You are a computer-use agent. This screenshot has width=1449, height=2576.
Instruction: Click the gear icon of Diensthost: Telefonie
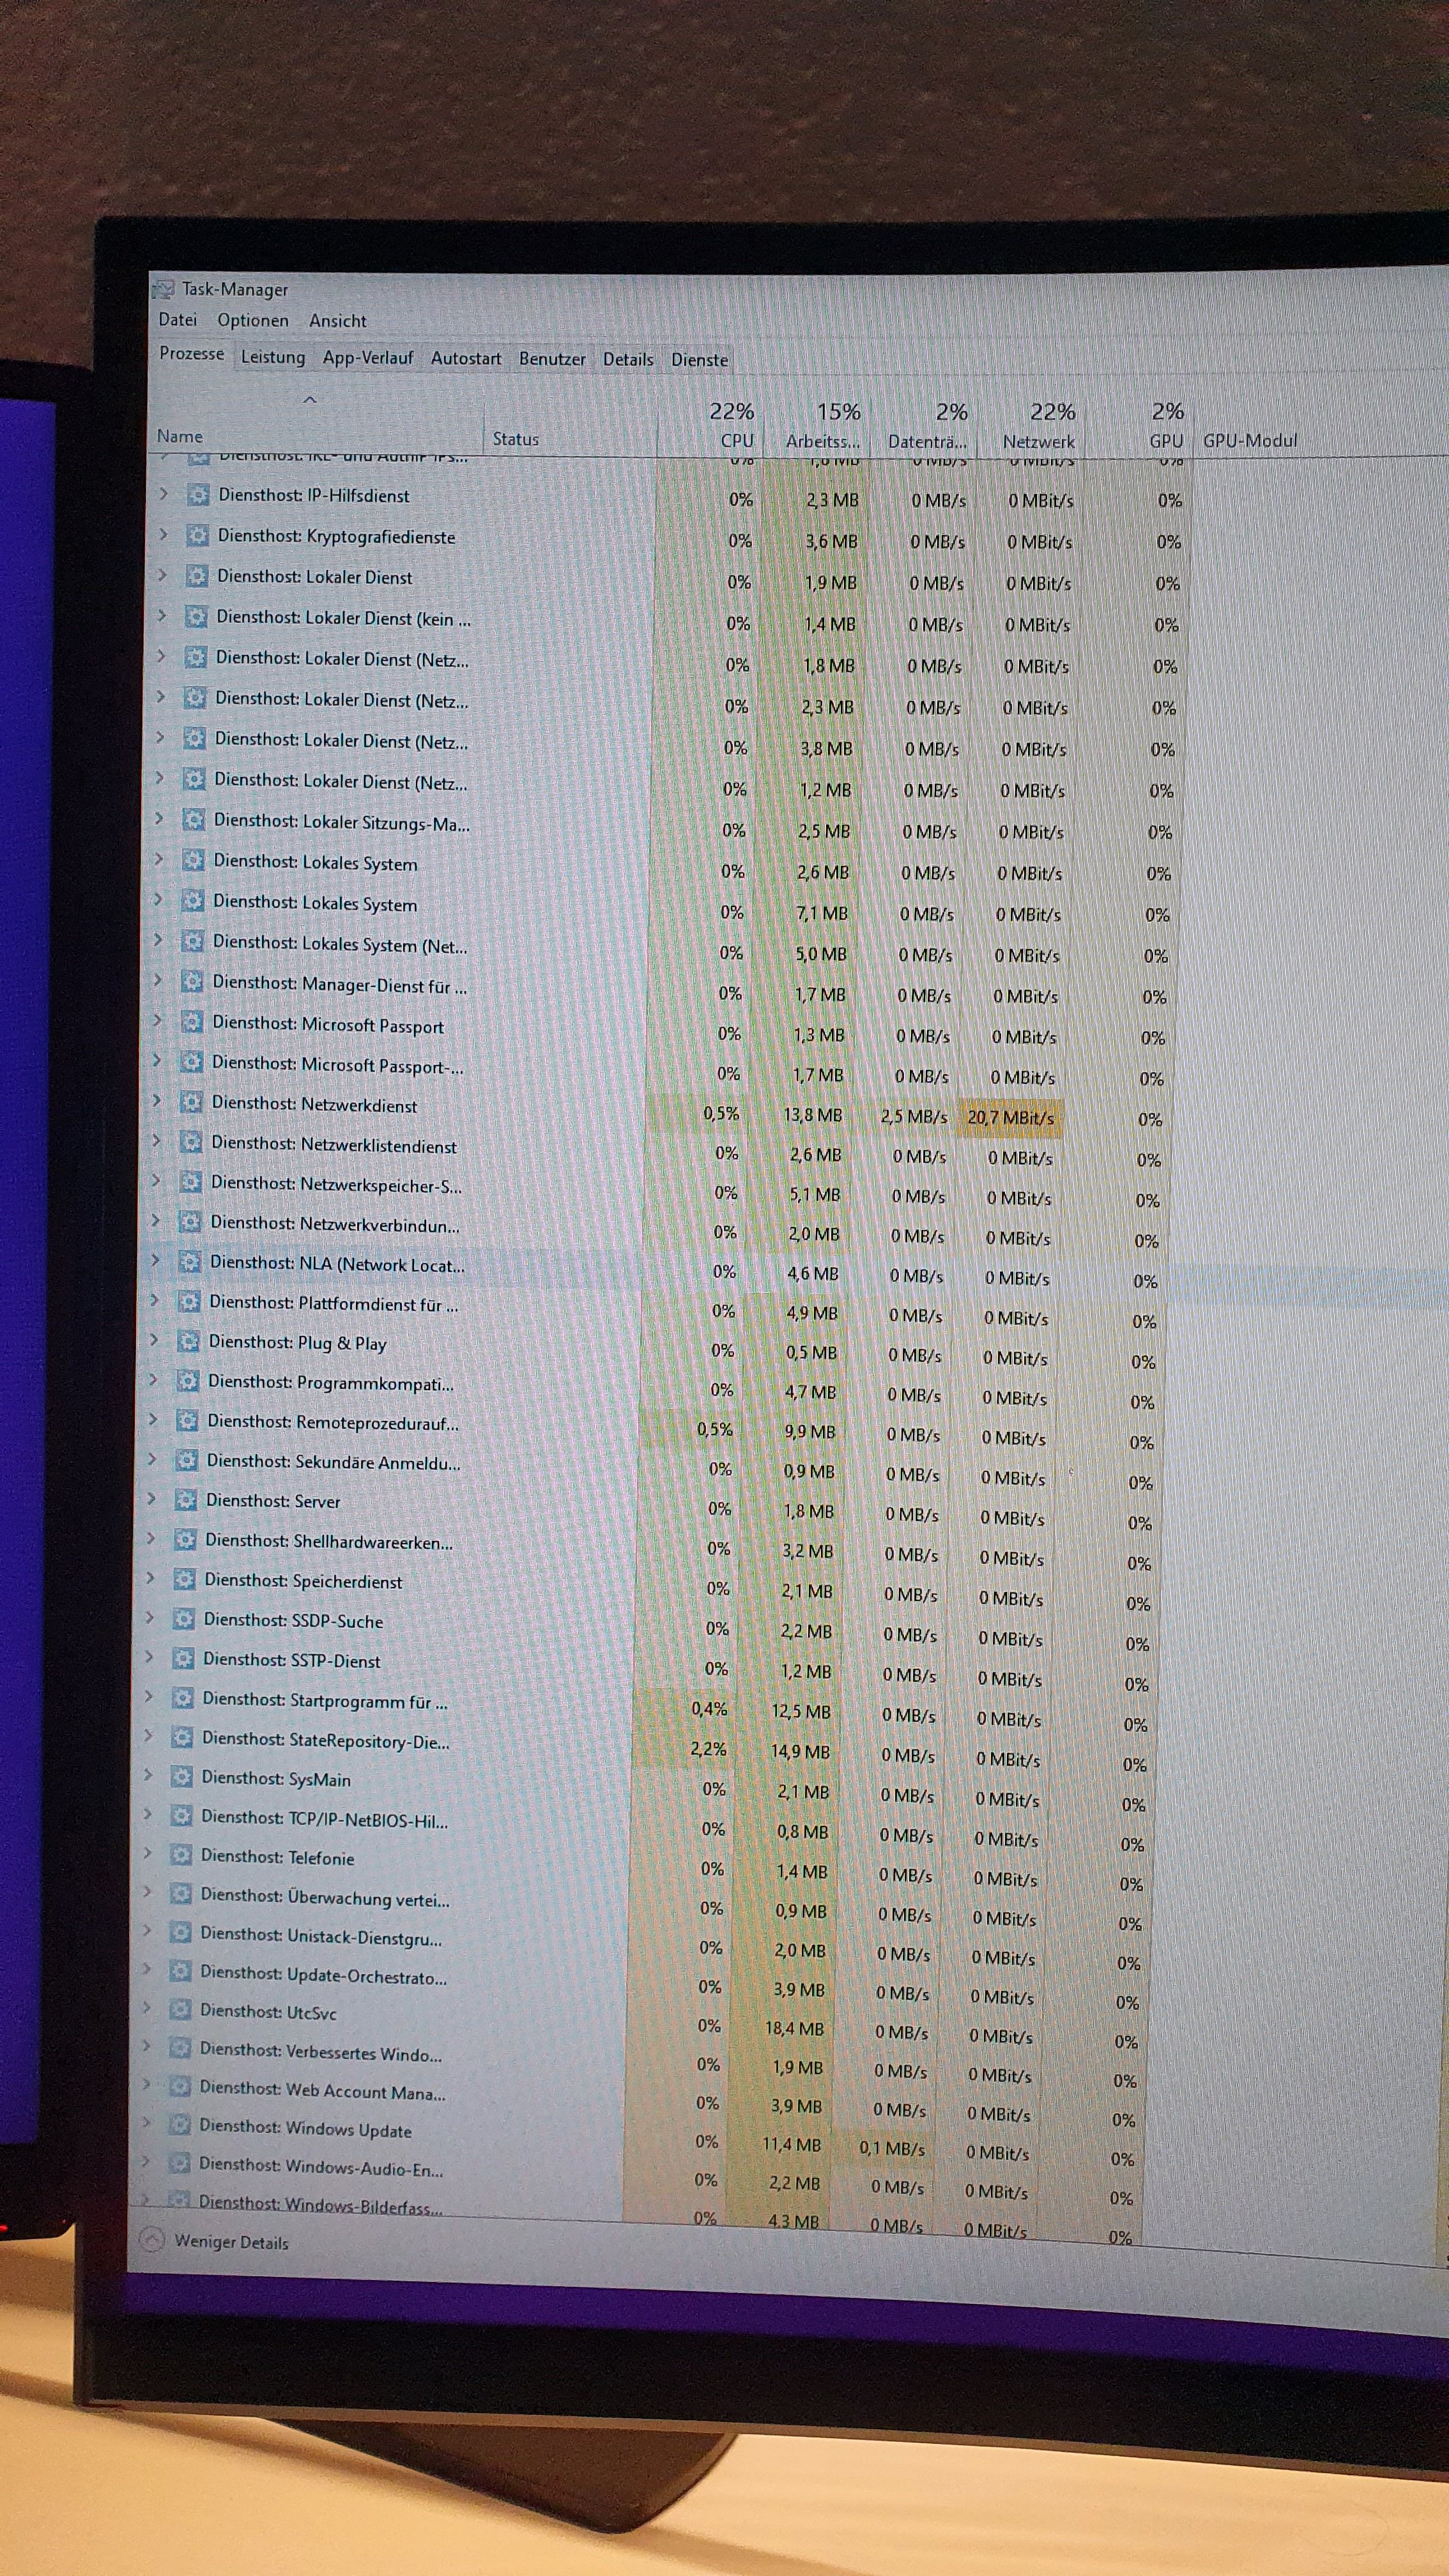180,1855
